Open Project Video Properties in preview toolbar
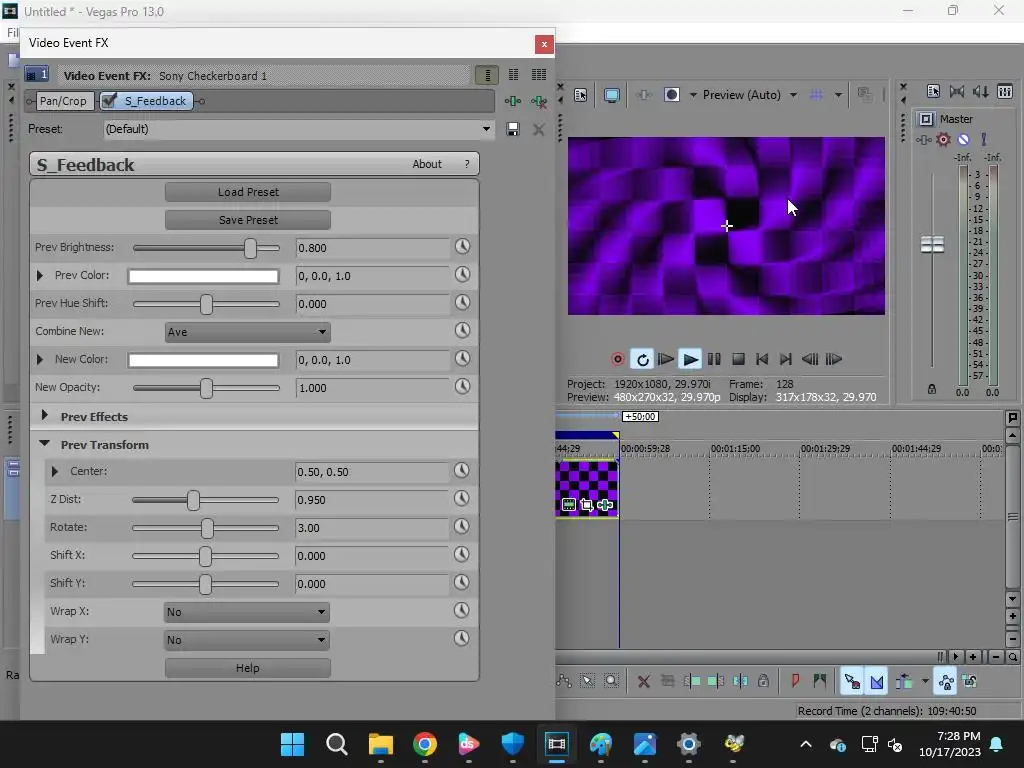The height and width of the screenshot is (768, 1024). click(x=581, y=95)
